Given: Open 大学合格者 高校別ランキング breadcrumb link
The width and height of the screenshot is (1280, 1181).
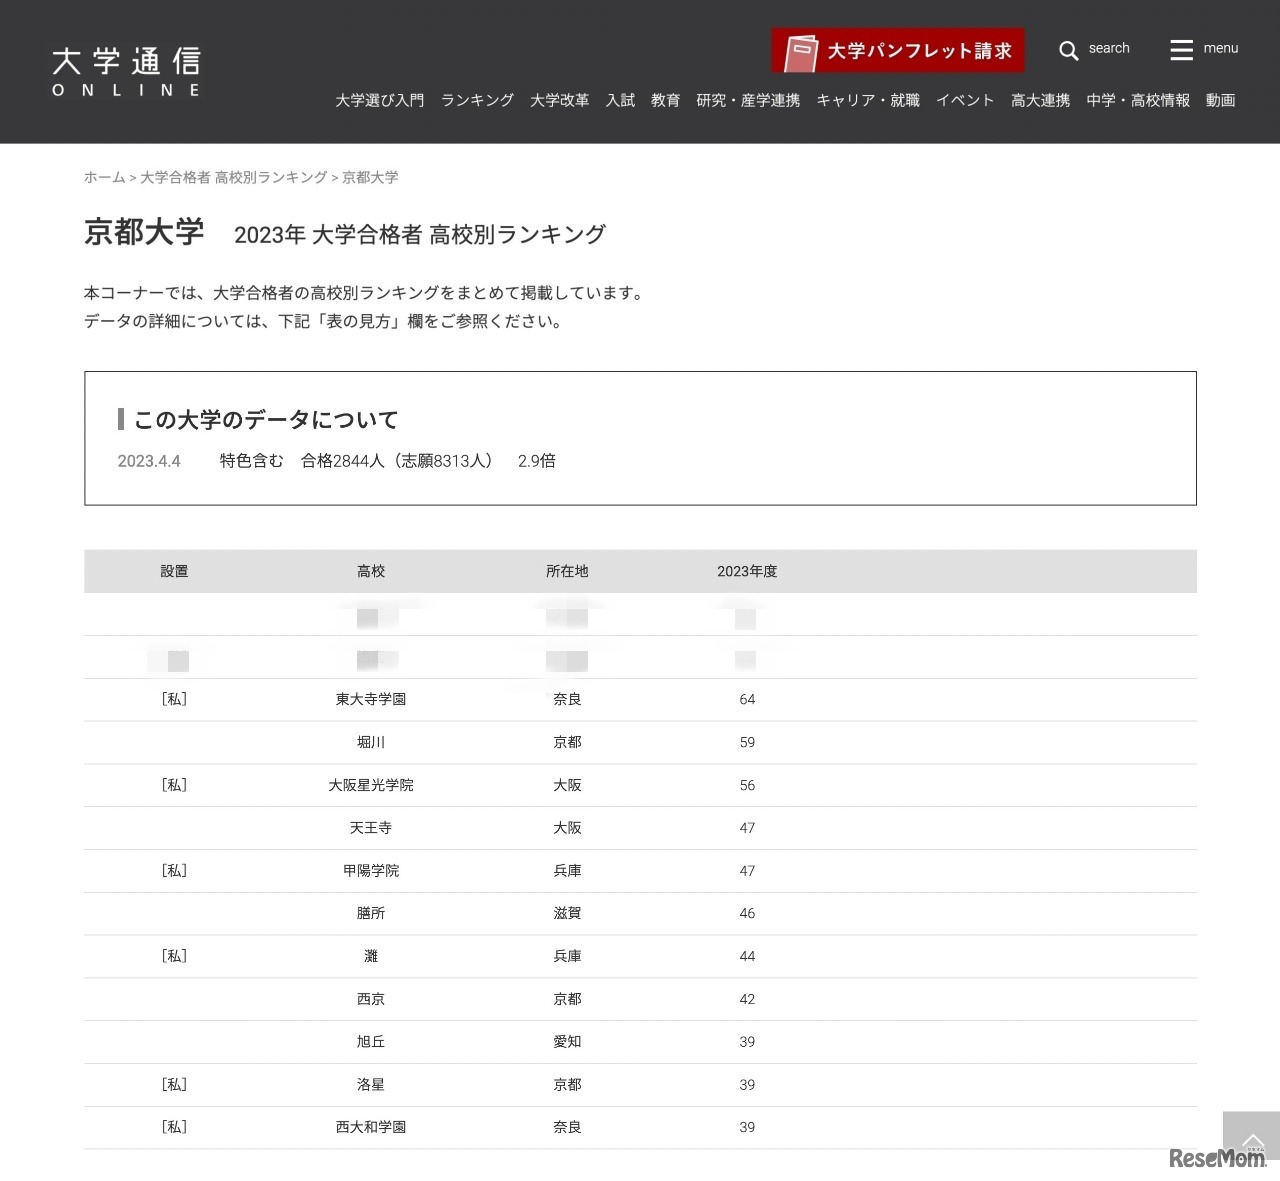Looking at the screenshot, I should click(x=234, y=177).
